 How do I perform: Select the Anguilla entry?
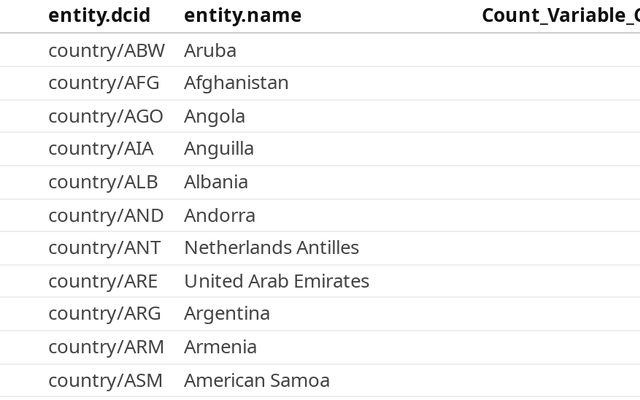coord(219,149)
